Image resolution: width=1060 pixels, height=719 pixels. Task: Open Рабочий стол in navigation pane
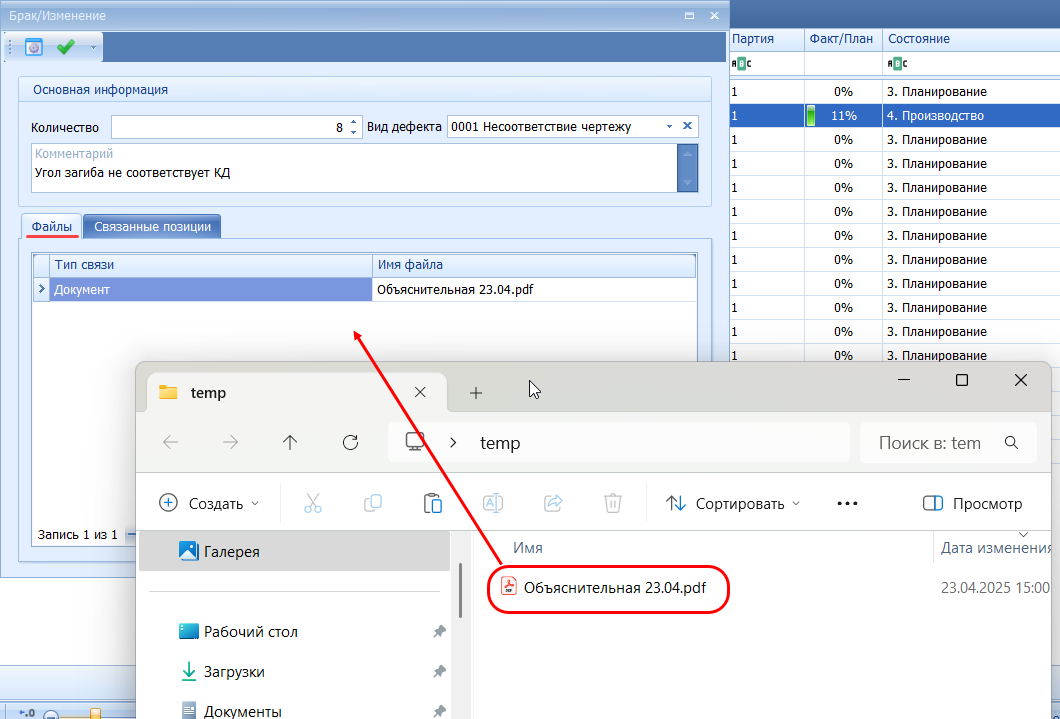(x=250, y=632)
